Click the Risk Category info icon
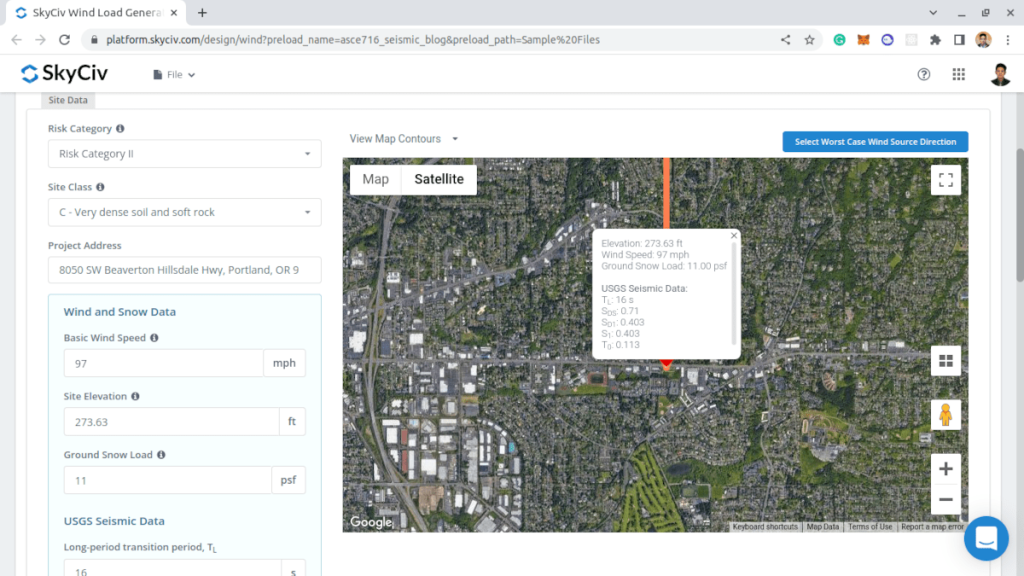 coord(120,129)
